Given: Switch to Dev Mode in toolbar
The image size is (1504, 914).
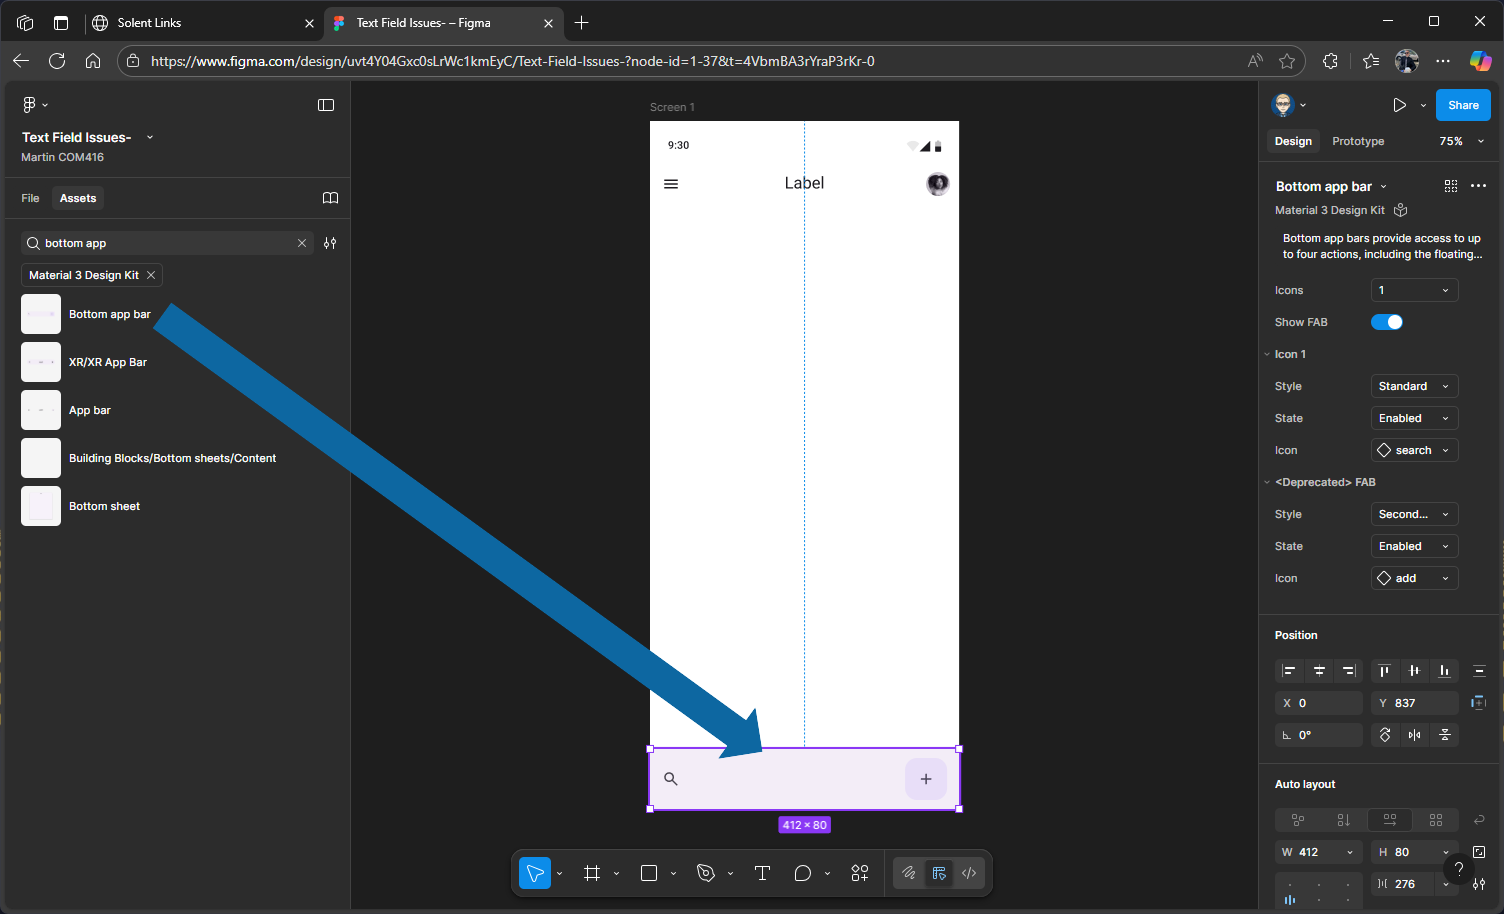Looking at the screenshot, I should [969, 873].
